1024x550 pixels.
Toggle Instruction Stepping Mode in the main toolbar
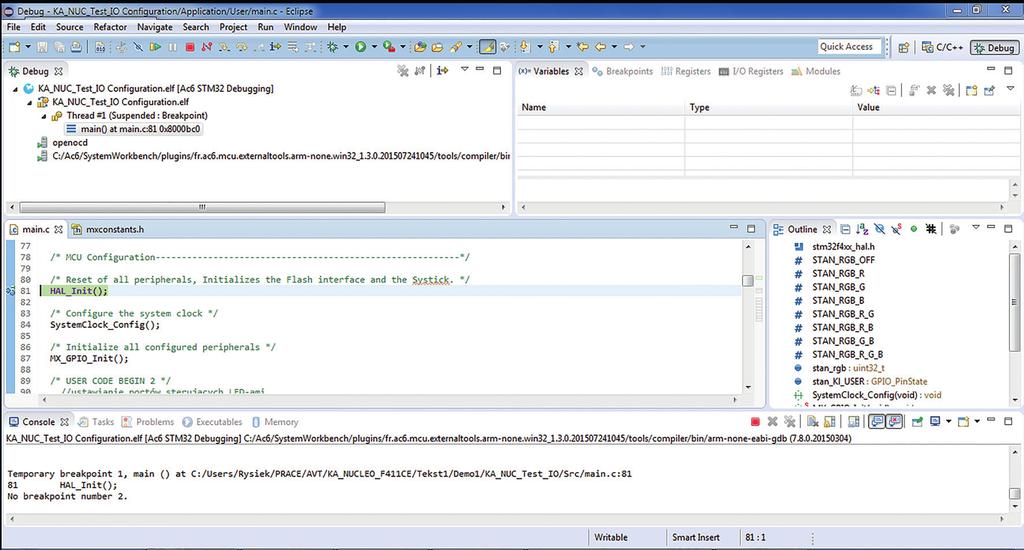click(275, 47)
